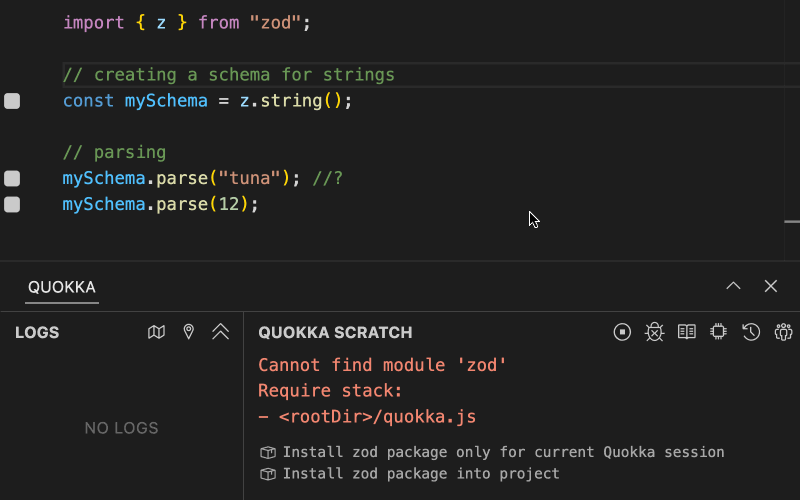Open the Quokka debugger bug icon
This screenshot has width=800, height=500.
coord(654,332)
